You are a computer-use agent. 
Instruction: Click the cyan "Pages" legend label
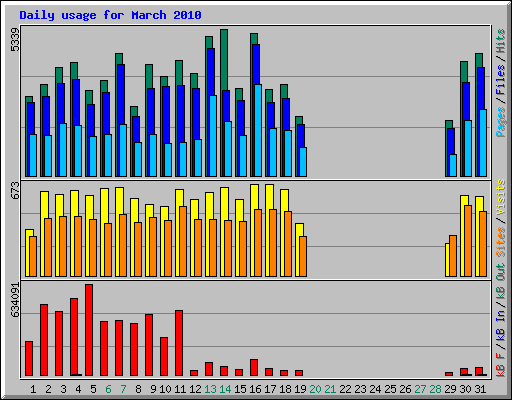click(x=500, y=122)
